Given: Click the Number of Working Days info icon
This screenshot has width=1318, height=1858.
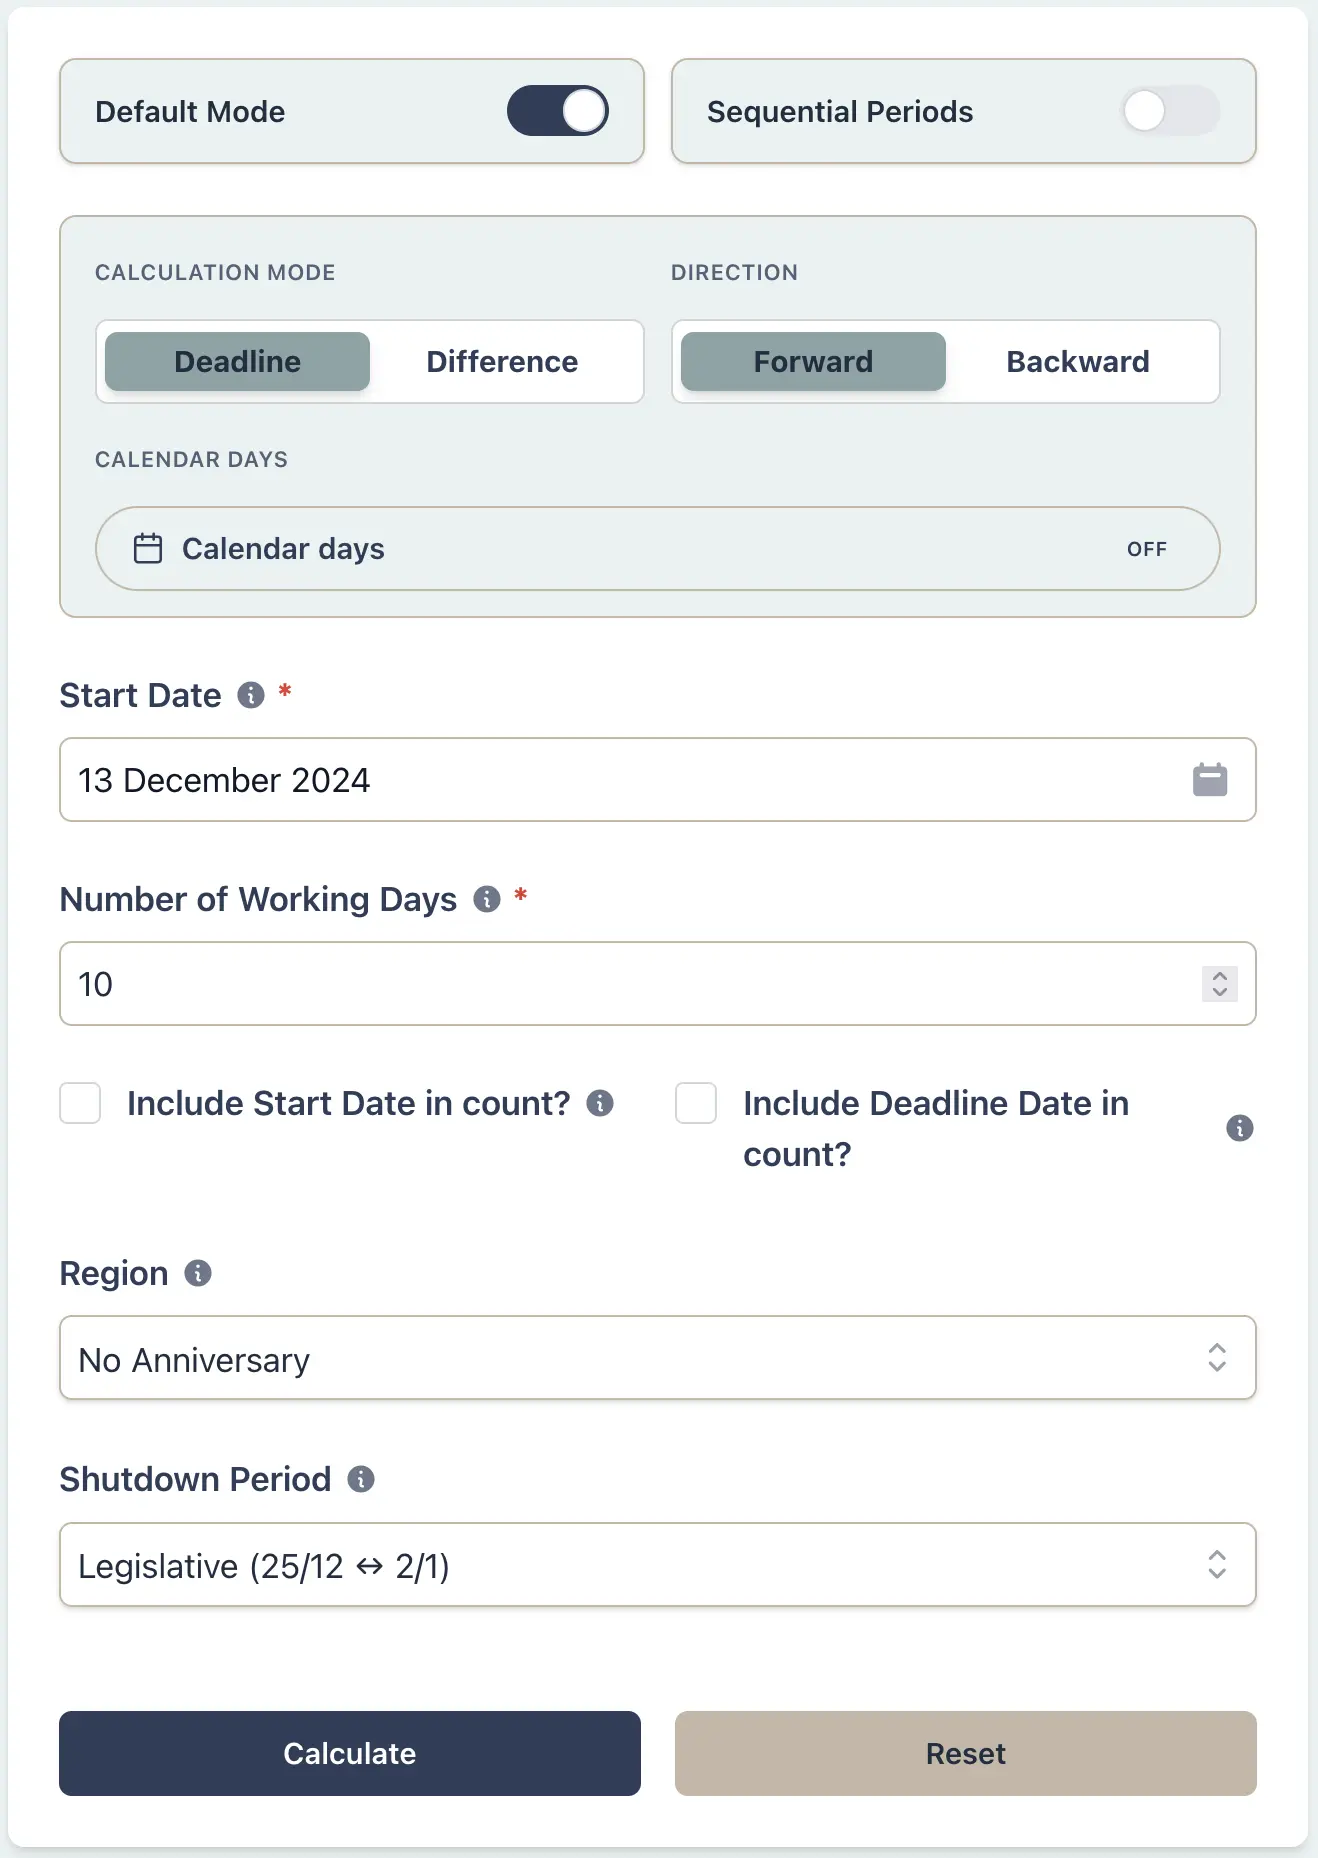Looking at the screenshot, I should click(x=487, y=899).
